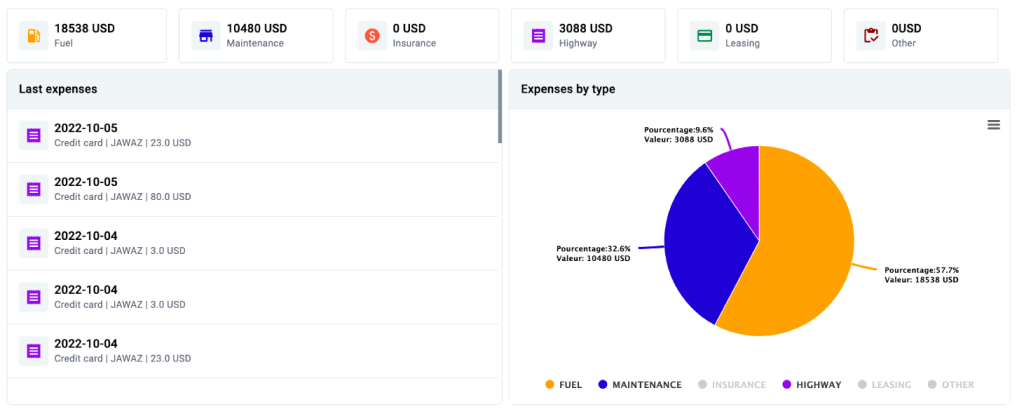1024x414 pixels.
Task: Enable the OTHER legend item
Action: 951,385
